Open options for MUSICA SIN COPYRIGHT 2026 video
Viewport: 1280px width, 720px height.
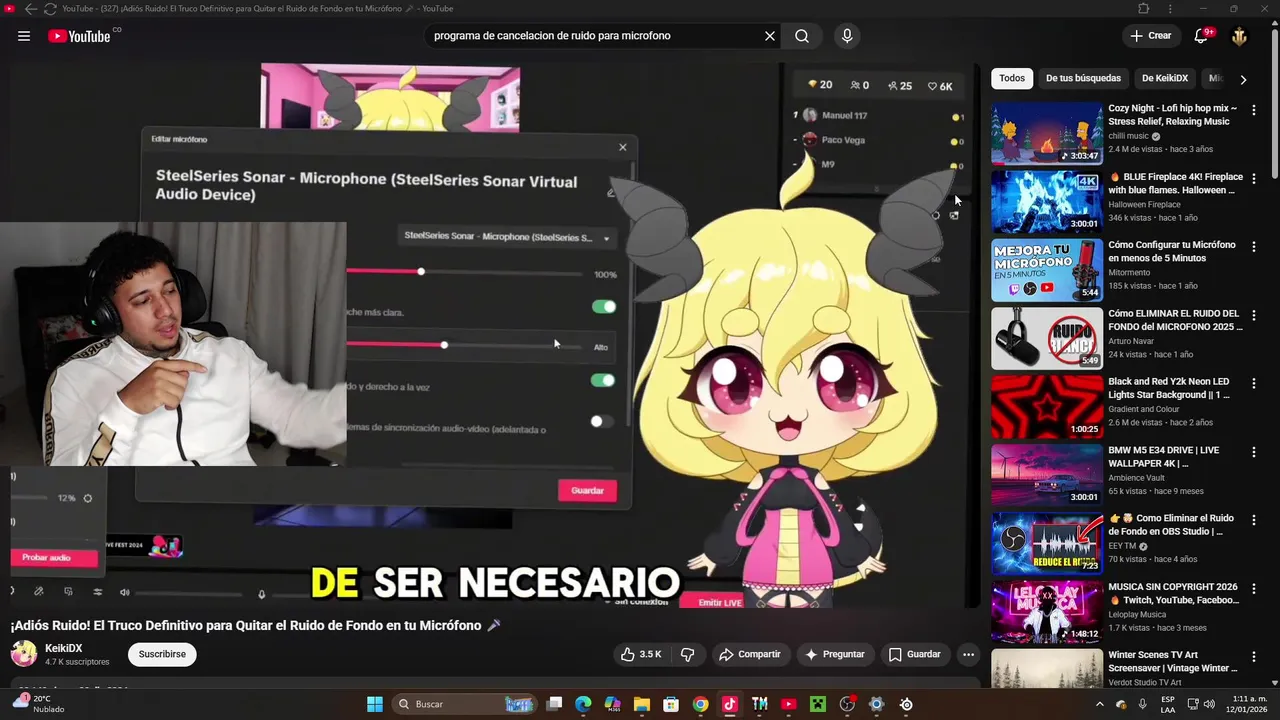tap(1254, 588)
